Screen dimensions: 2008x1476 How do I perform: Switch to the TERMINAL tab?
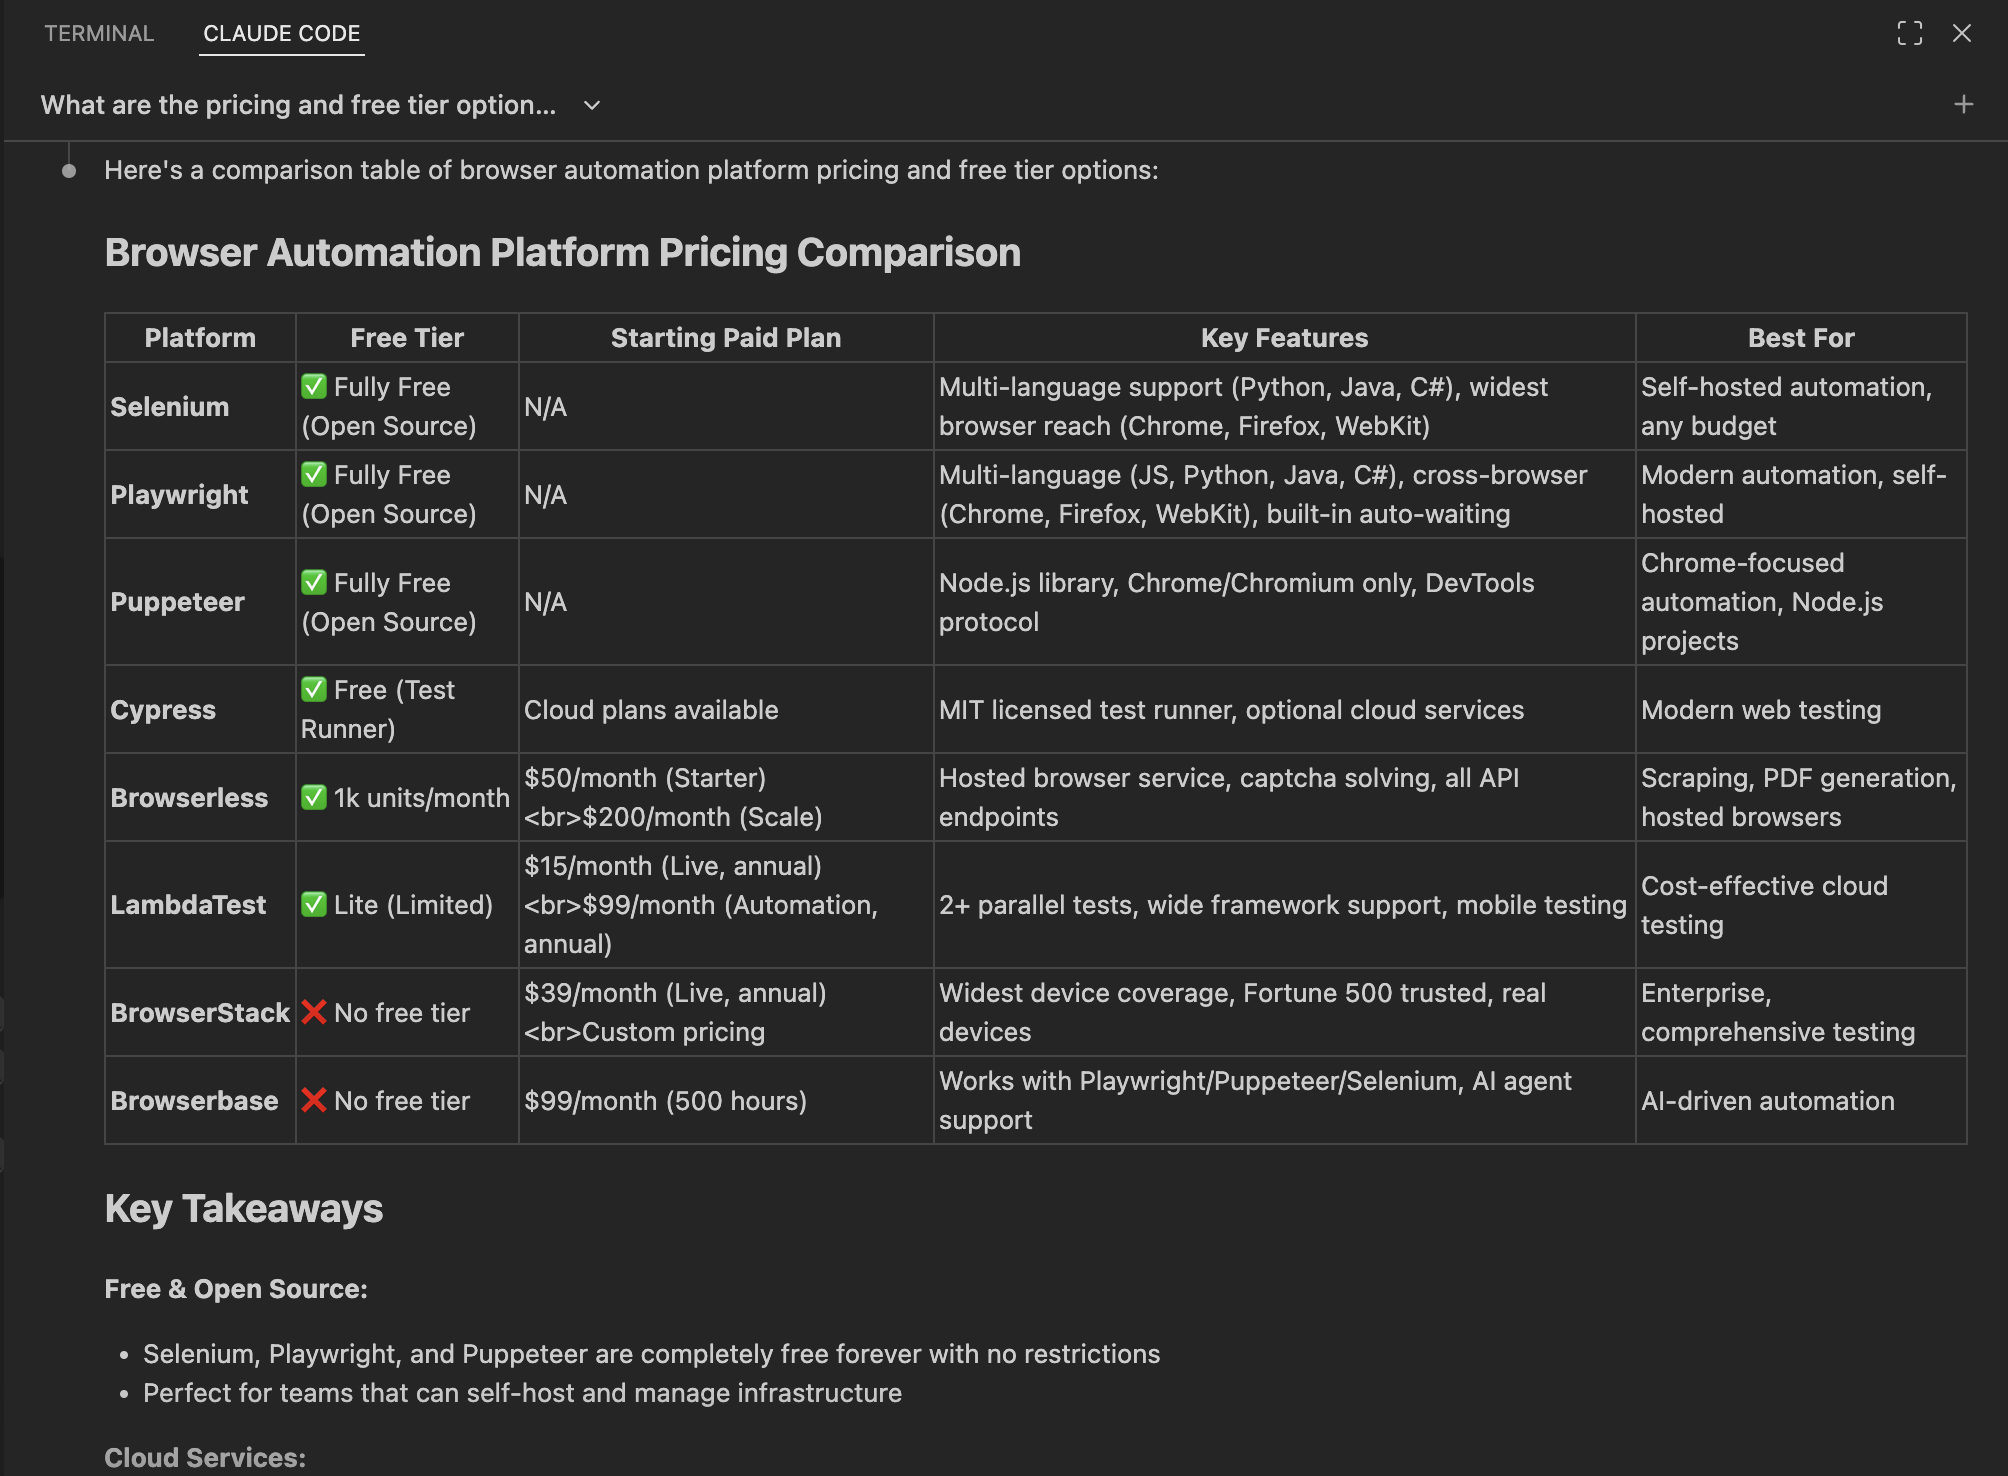[99, 33]
